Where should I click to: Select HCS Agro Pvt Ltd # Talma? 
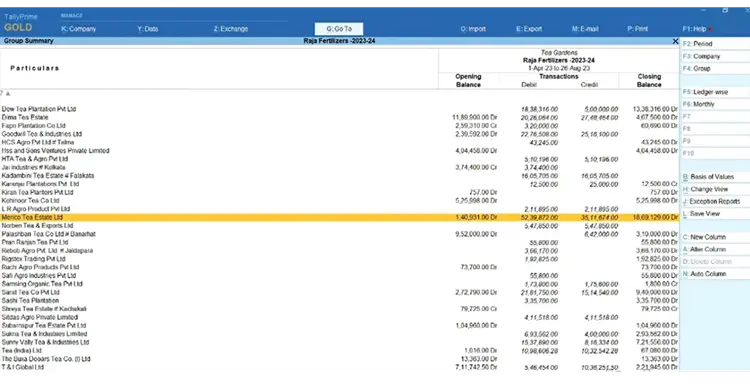click(x=38, y=142)
